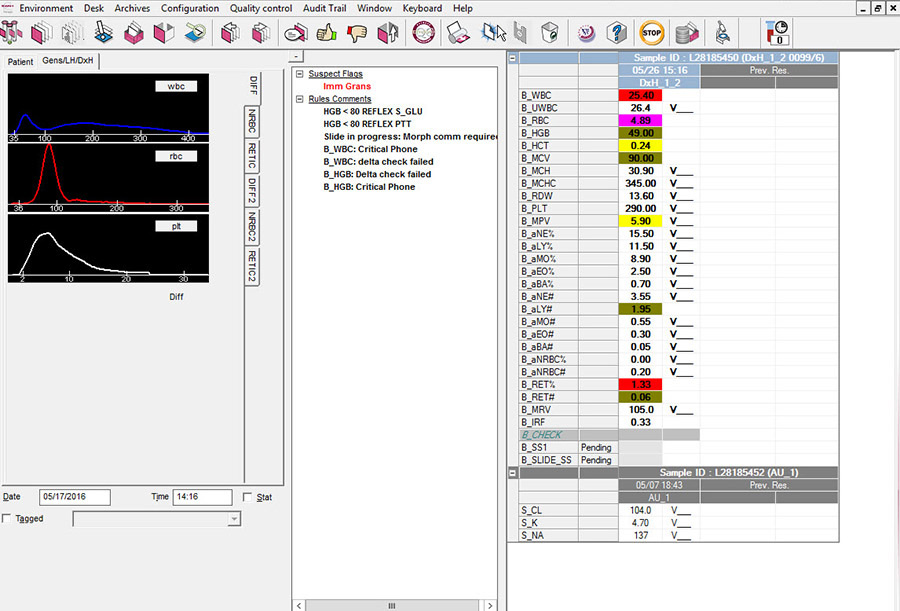
Task: Click the database archive toolbar icon
Action: [686, 33]
